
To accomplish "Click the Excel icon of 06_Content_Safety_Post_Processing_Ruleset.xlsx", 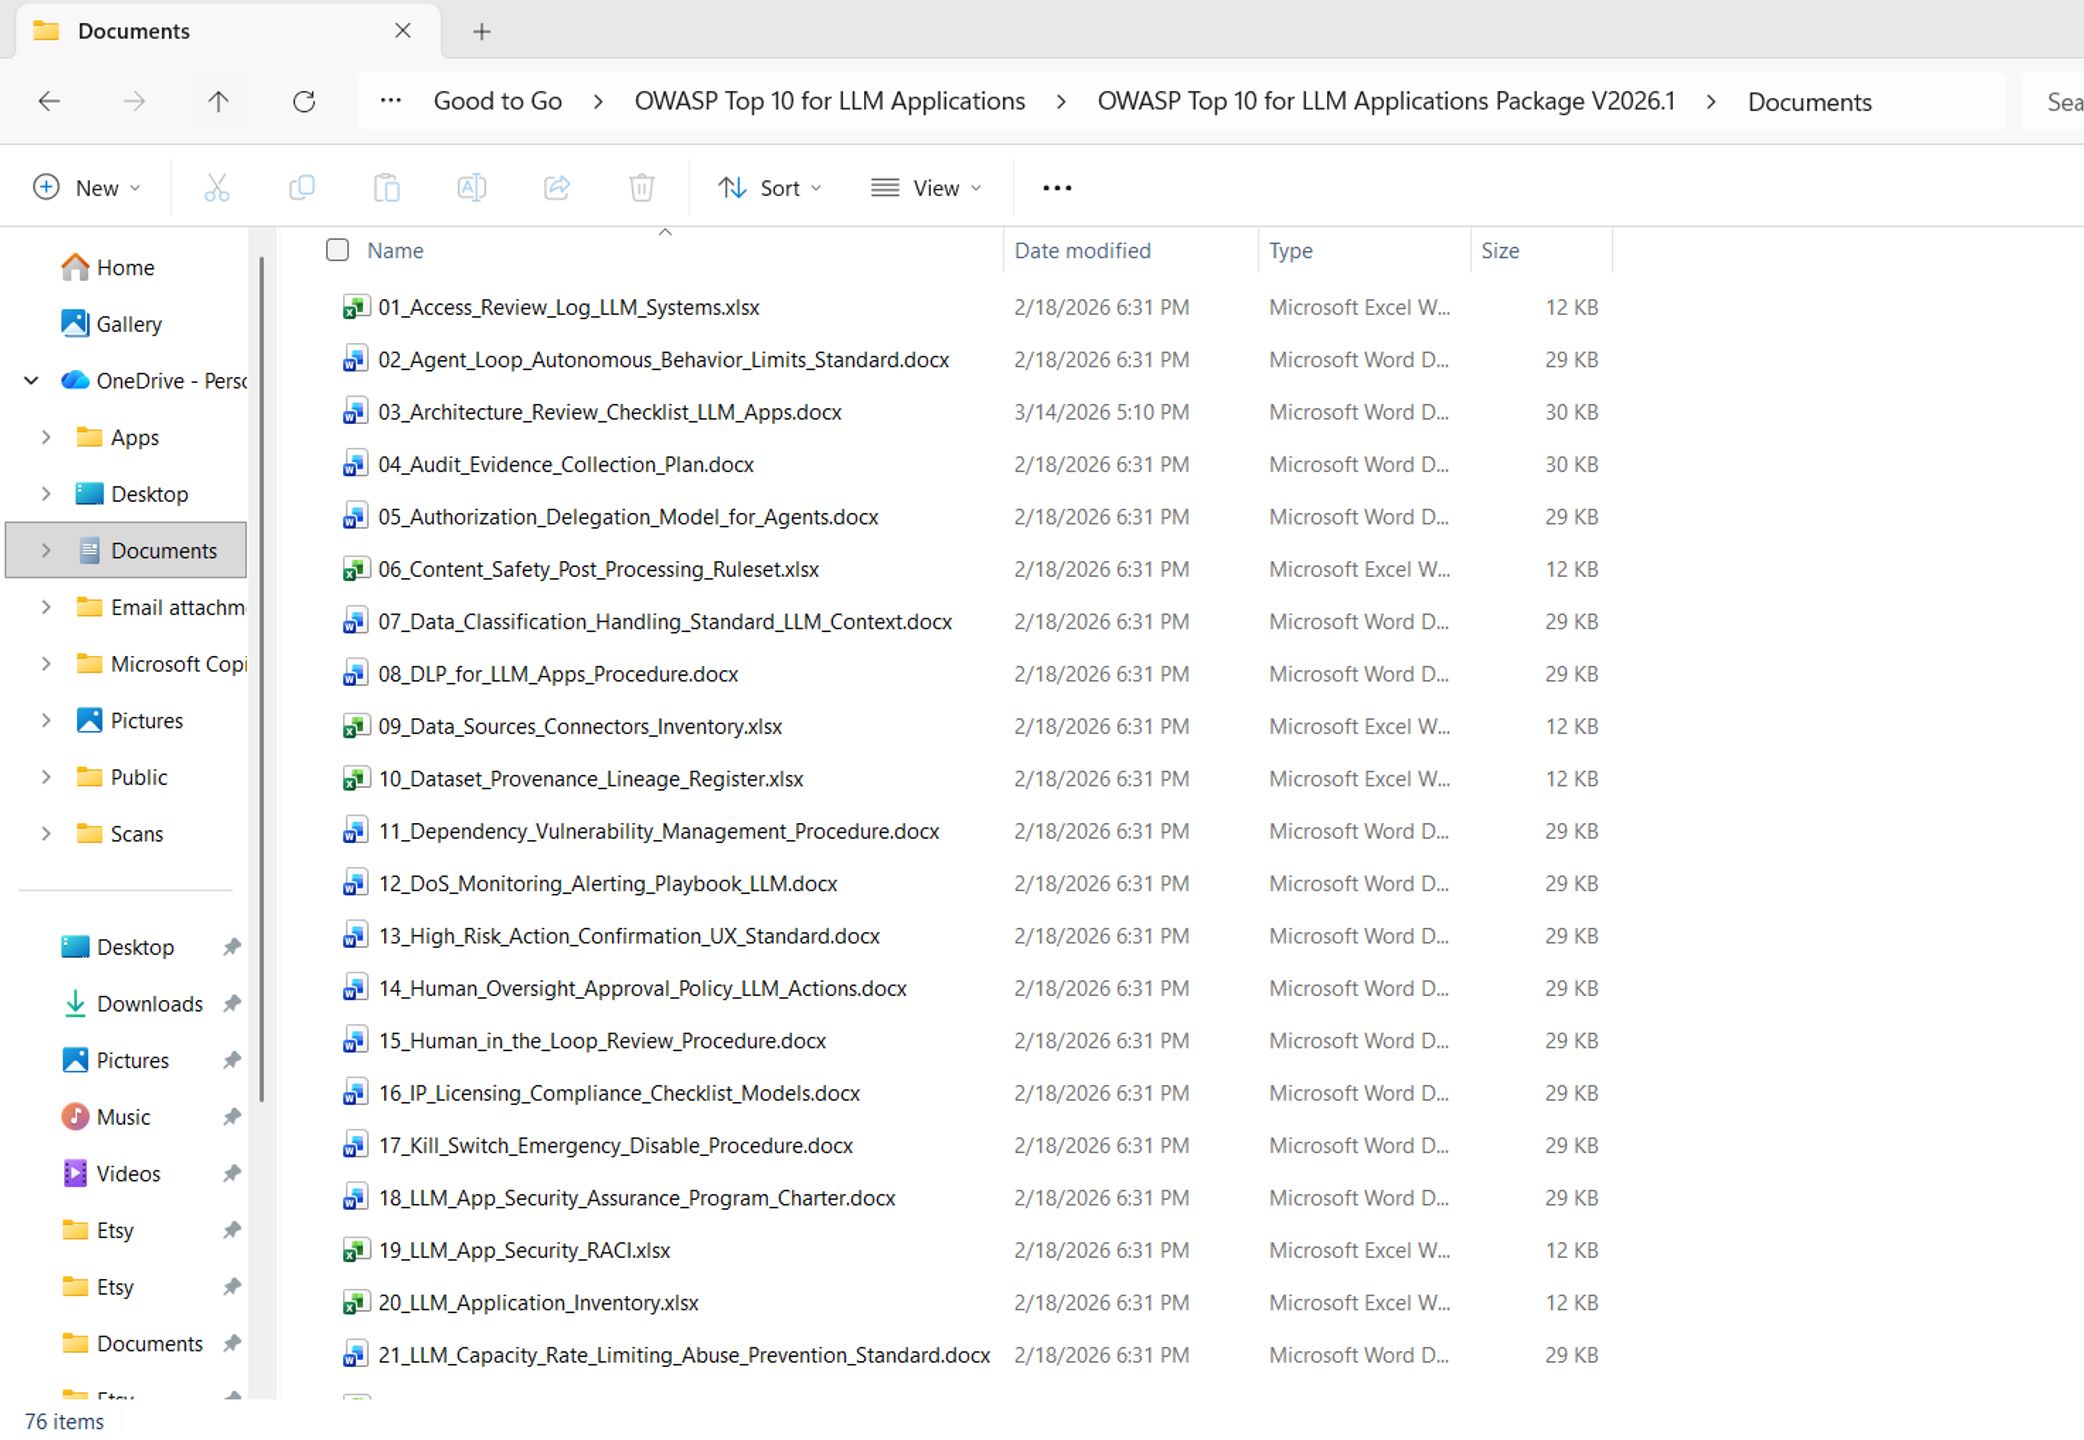I will pyautogui.click(x=355, y=570).
